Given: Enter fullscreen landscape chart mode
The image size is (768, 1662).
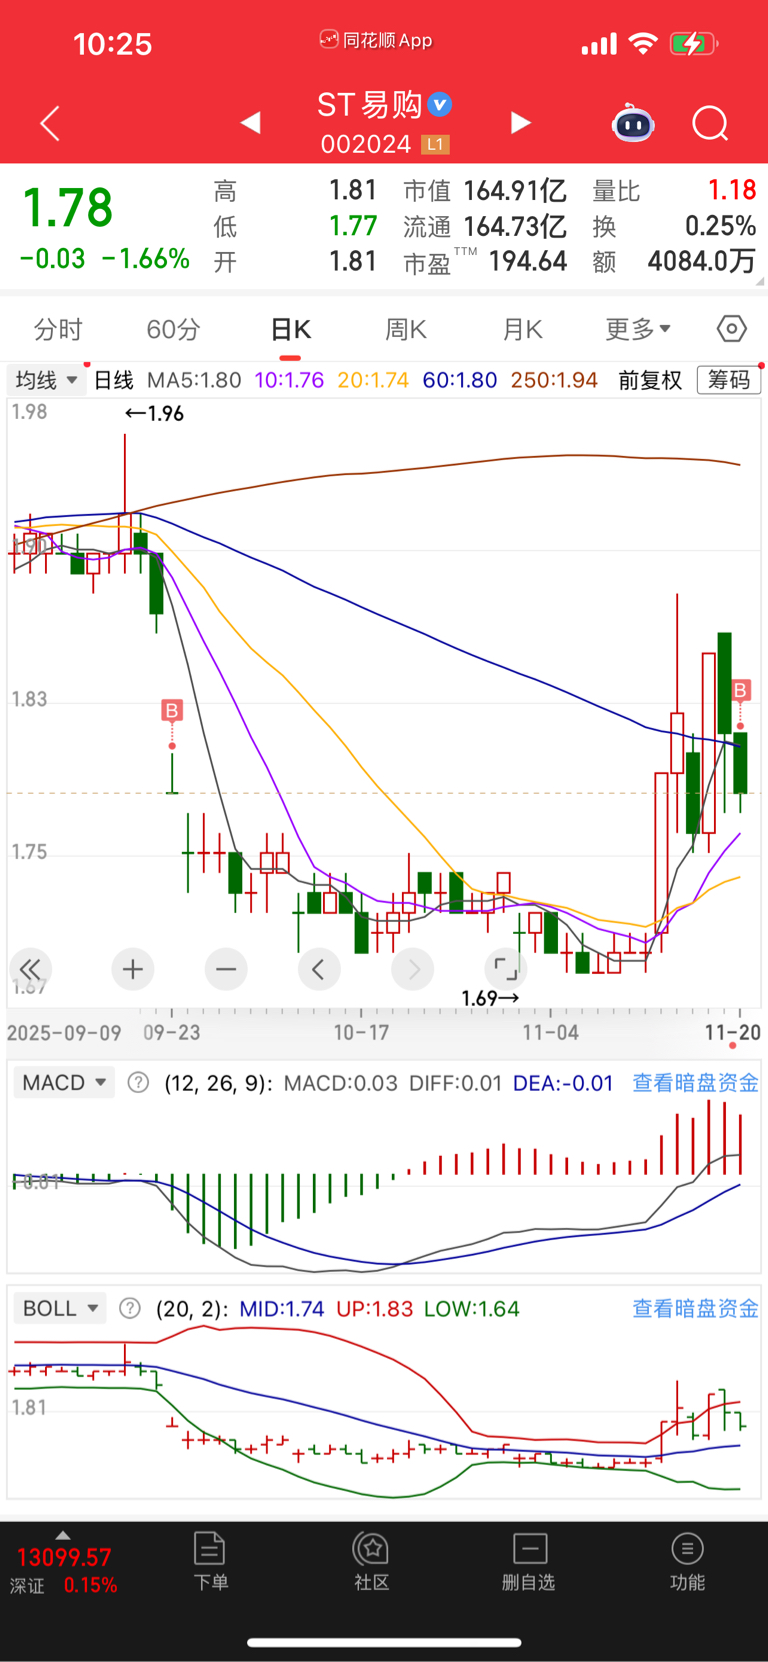Looking at the screenshot, I should click(x=506, y=969).
